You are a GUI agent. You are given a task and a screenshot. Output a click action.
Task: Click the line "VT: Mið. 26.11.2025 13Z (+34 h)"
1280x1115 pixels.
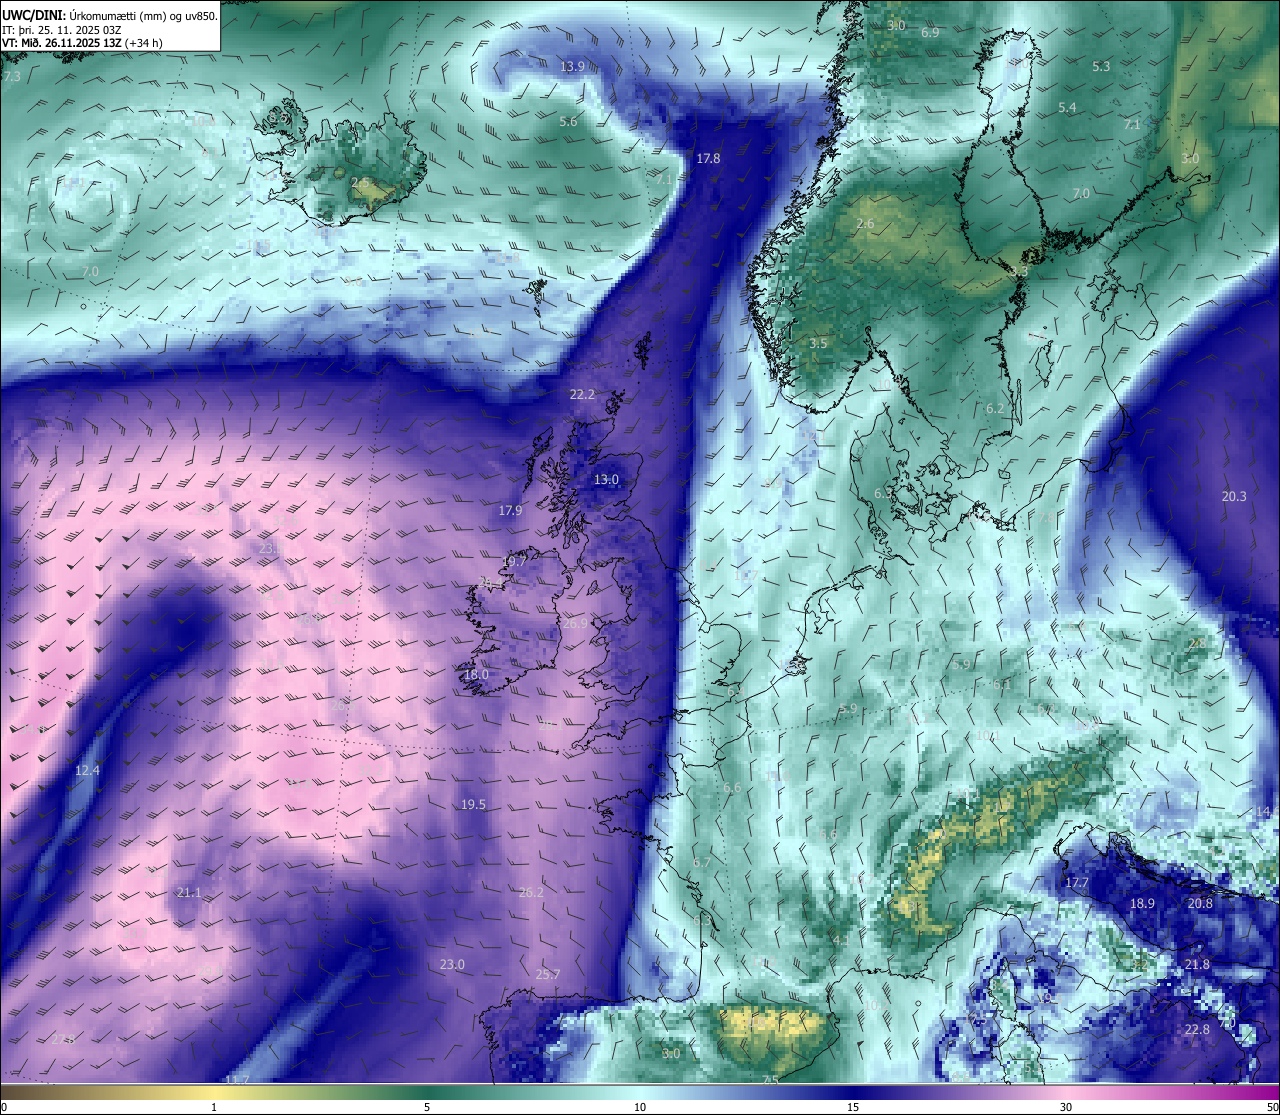pos(82,43)
